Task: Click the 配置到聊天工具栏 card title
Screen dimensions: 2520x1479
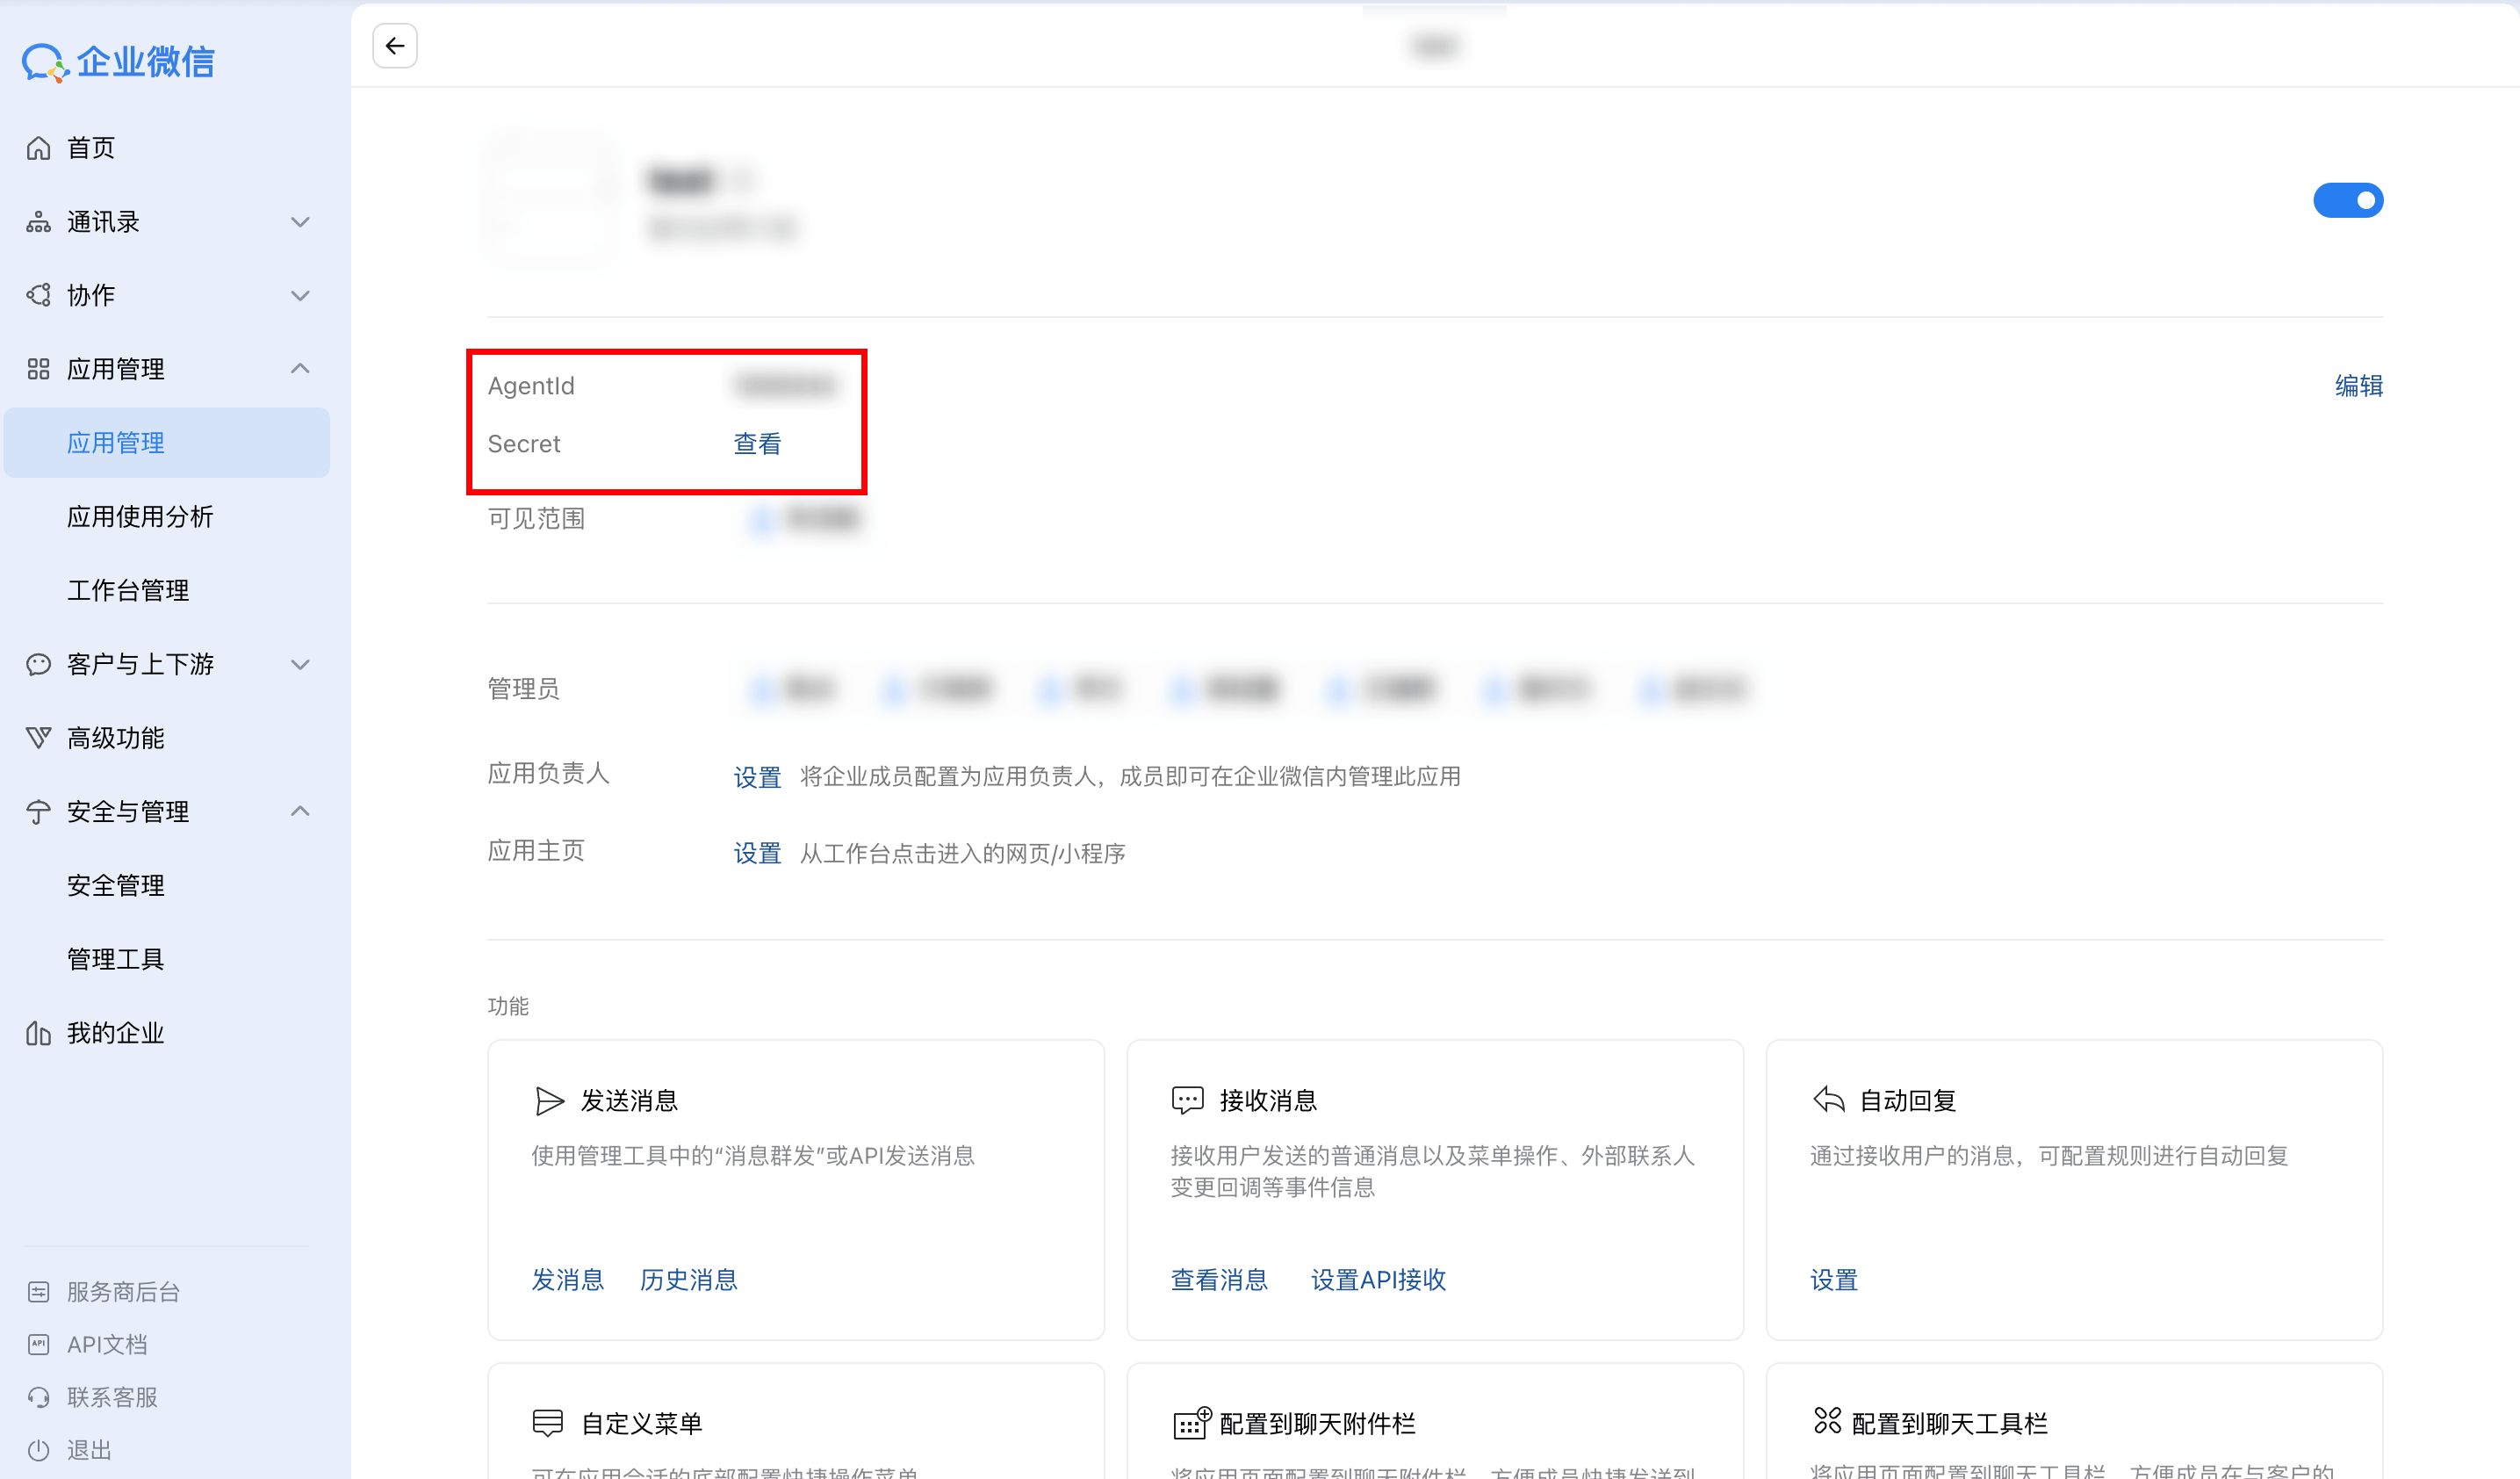Action: (x=1950, y=1423)
